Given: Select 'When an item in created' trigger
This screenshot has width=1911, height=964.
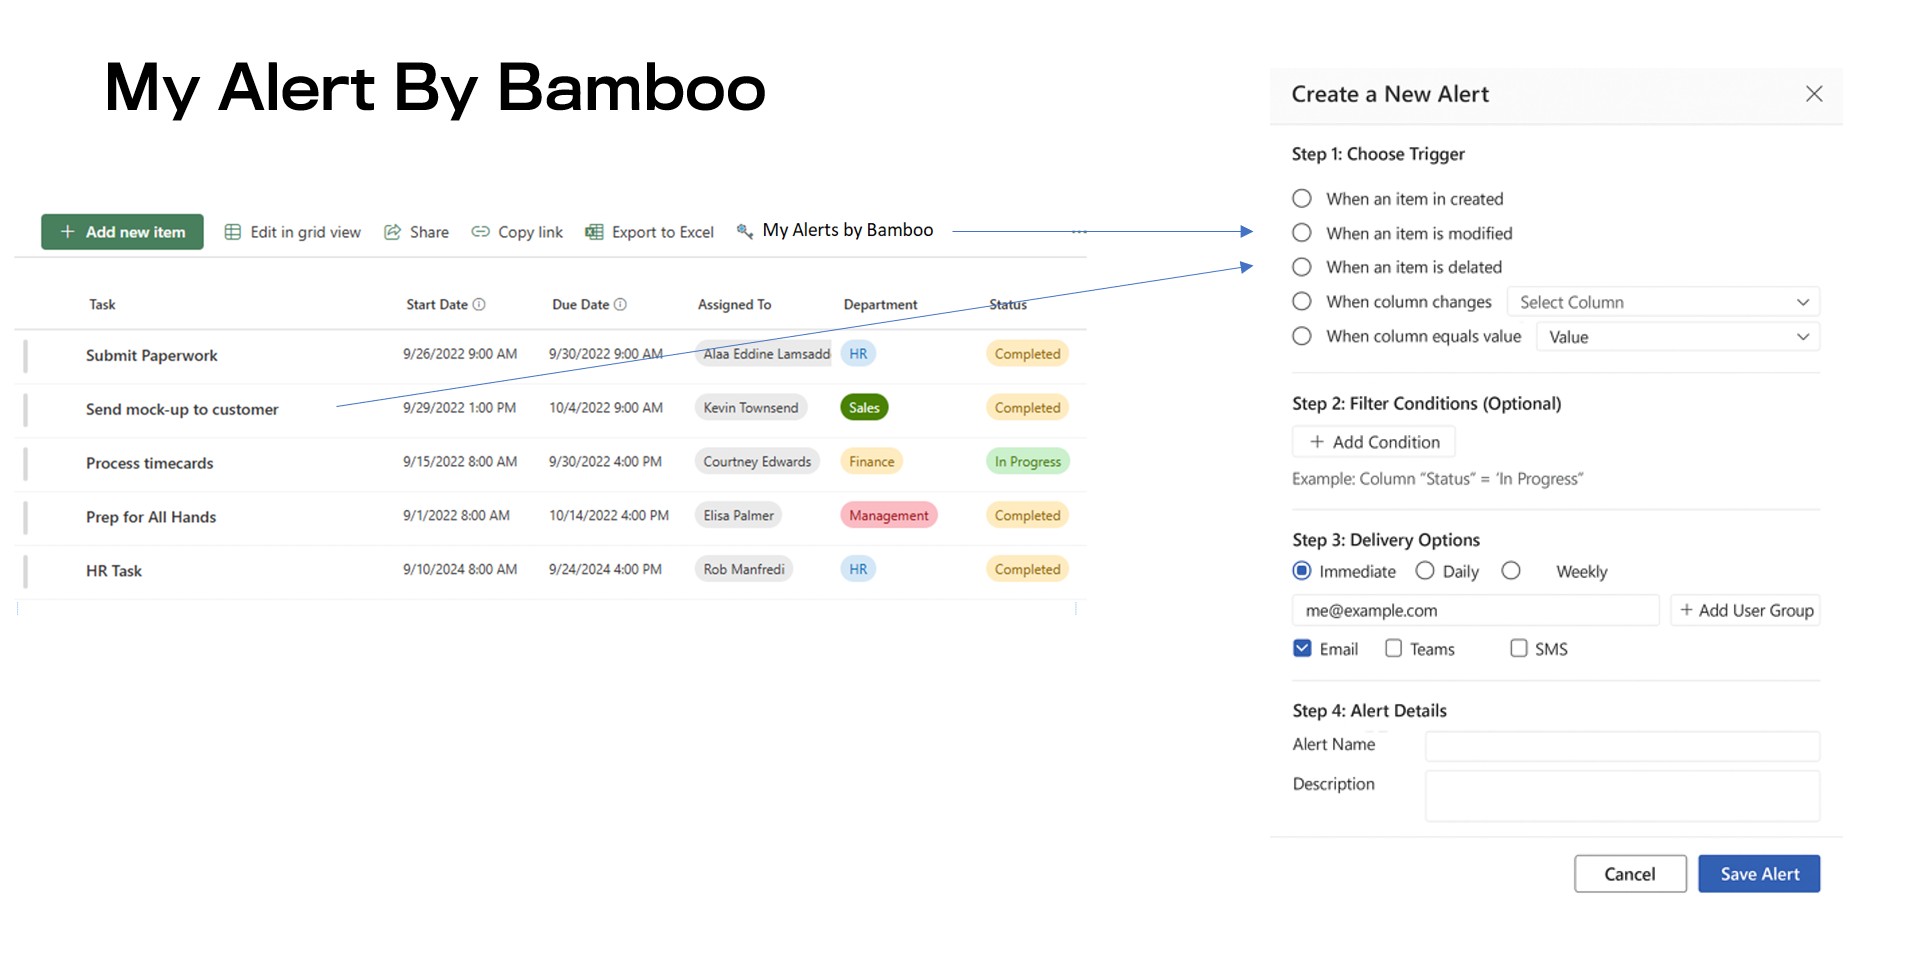Looking at the screenshot, I should click(x=1302, y=199).
